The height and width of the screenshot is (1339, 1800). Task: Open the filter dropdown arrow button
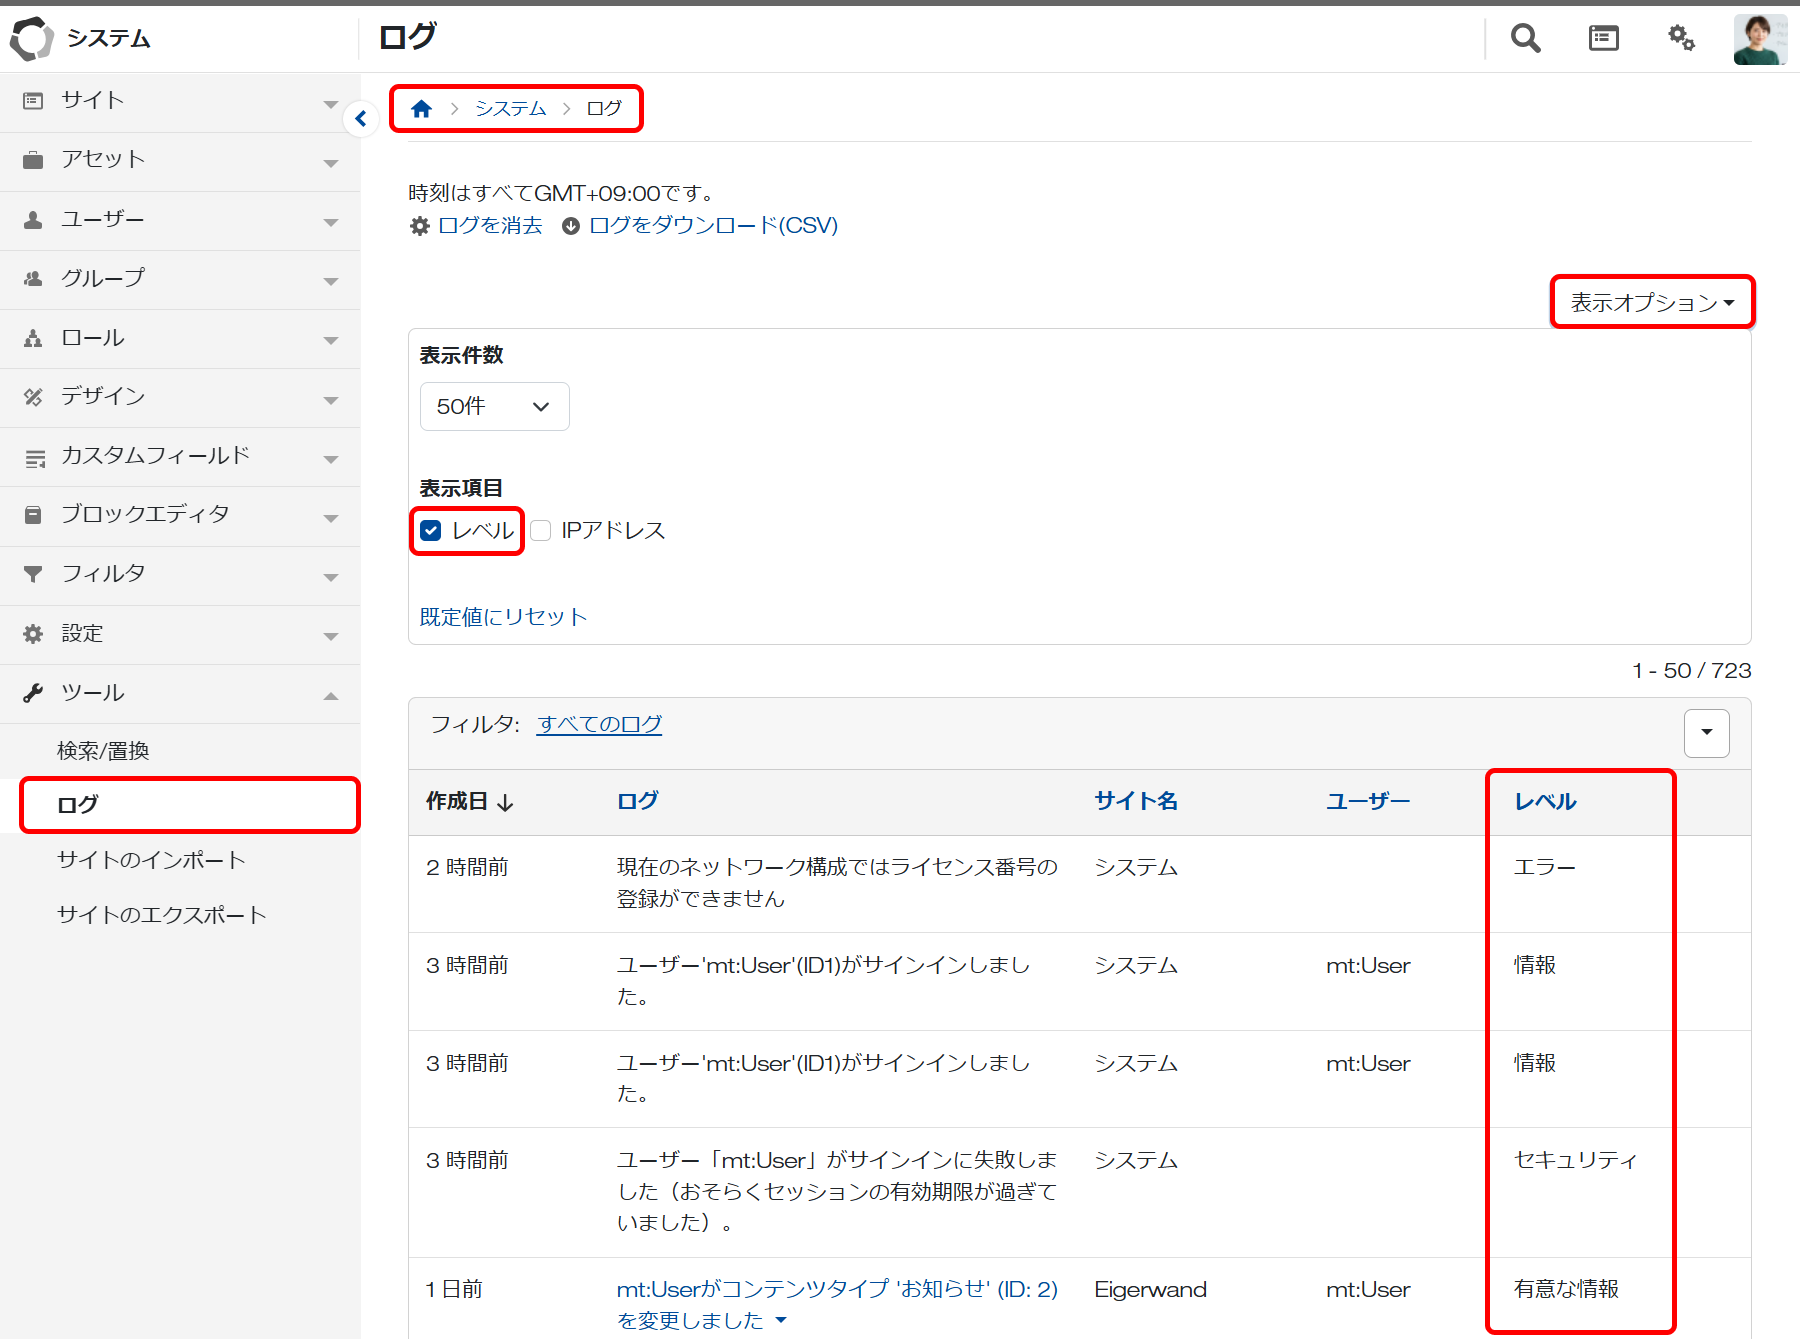pos(1707,733)
